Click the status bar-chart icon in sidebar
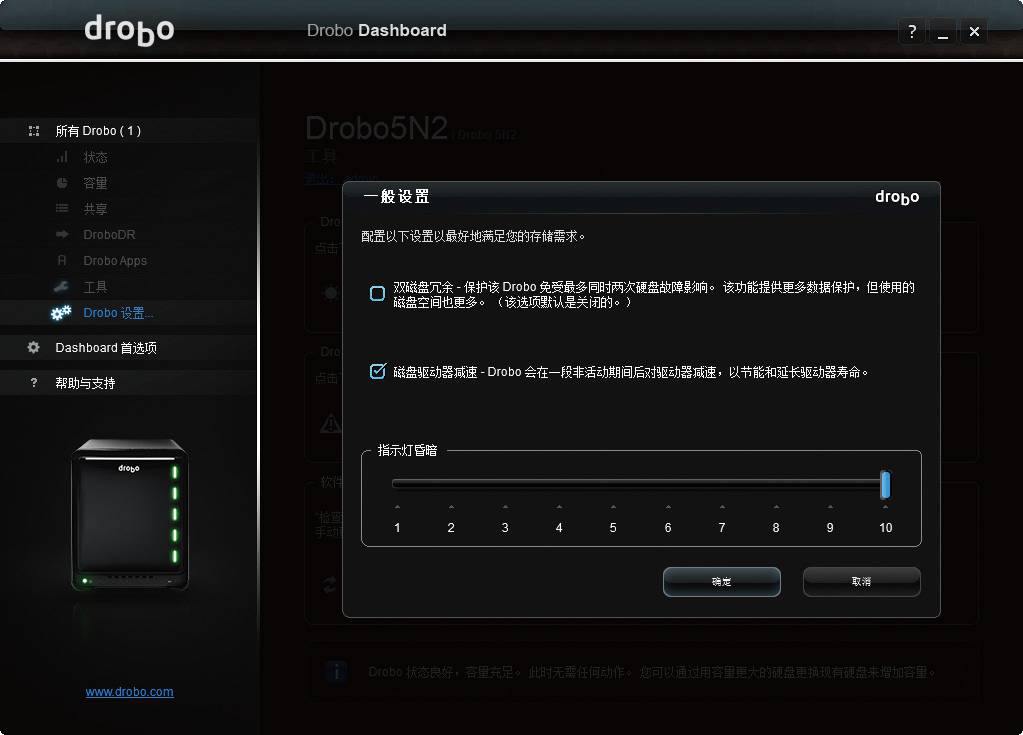Viewport: 1023px width, 735px height. pyautogui.click(x=62, y=157)
